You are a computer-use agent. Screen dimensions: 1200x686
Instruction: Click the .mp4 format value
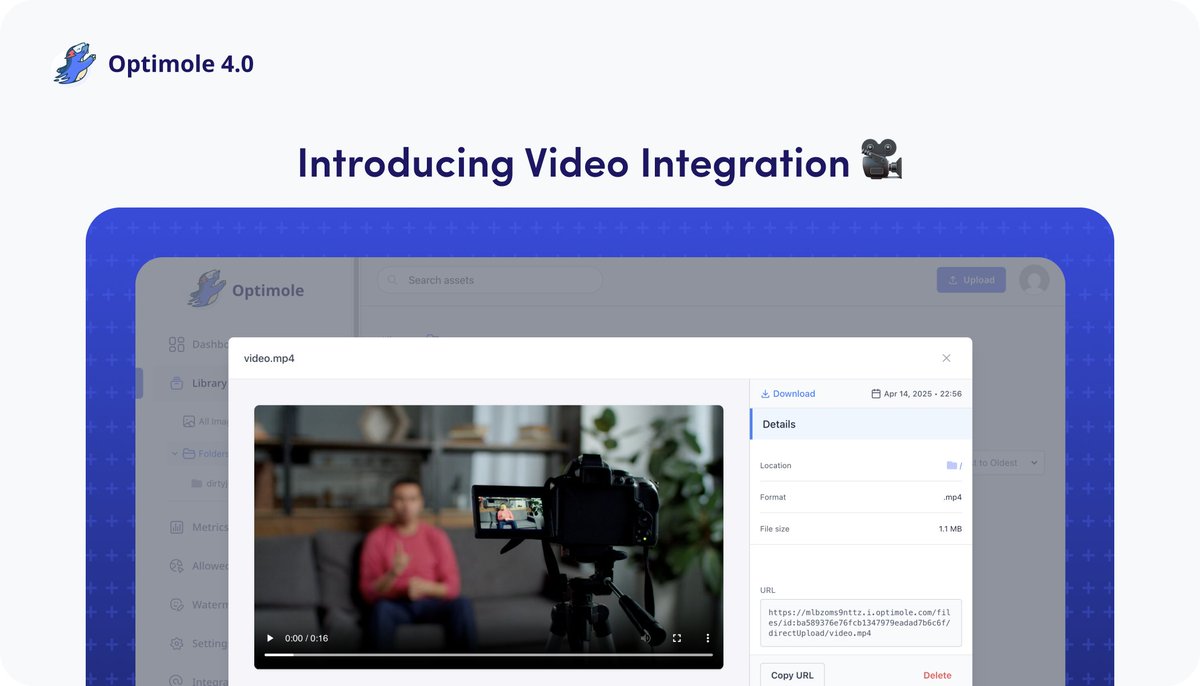(x=952, y=497)
